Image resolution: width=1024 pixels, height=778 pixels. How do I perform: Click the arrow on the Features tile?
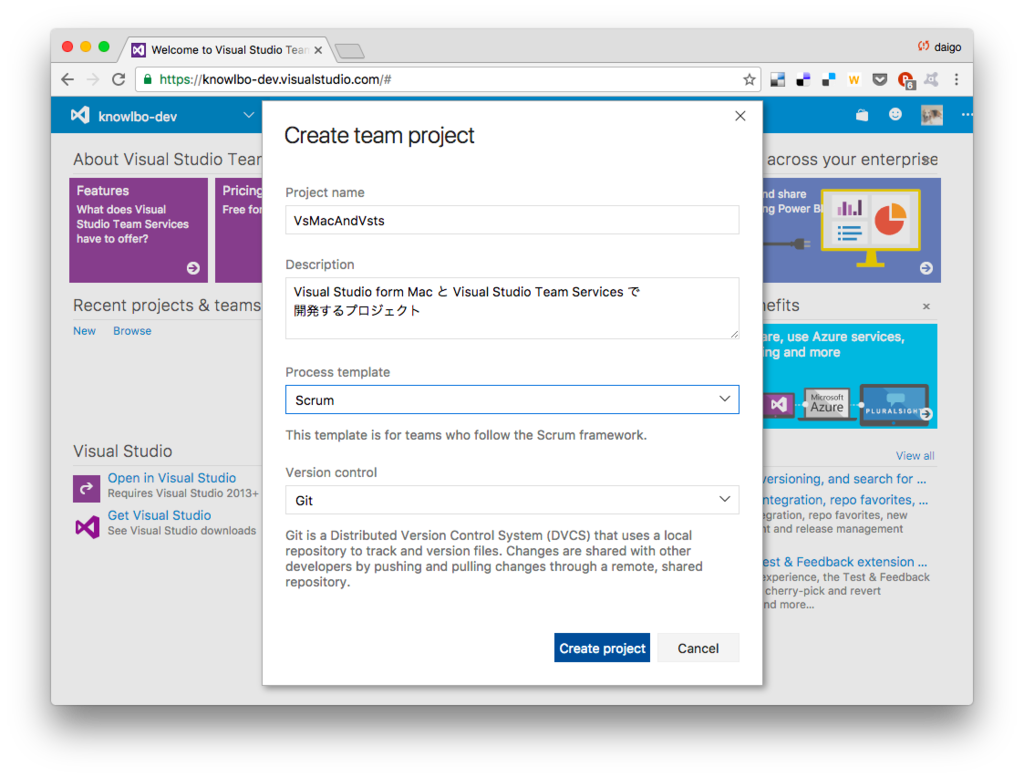coord(193,268)
